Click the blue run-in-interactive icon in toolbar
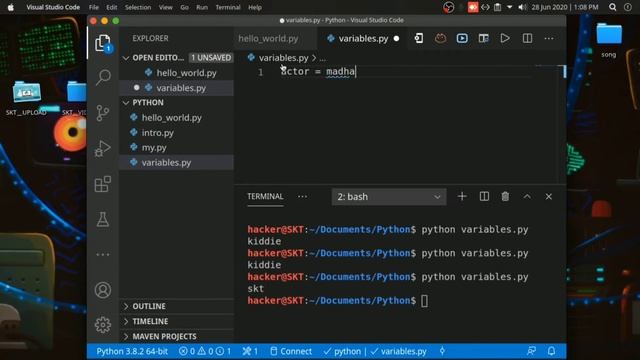This screenshot has width=640, height=360. click(x=462, y=38)
